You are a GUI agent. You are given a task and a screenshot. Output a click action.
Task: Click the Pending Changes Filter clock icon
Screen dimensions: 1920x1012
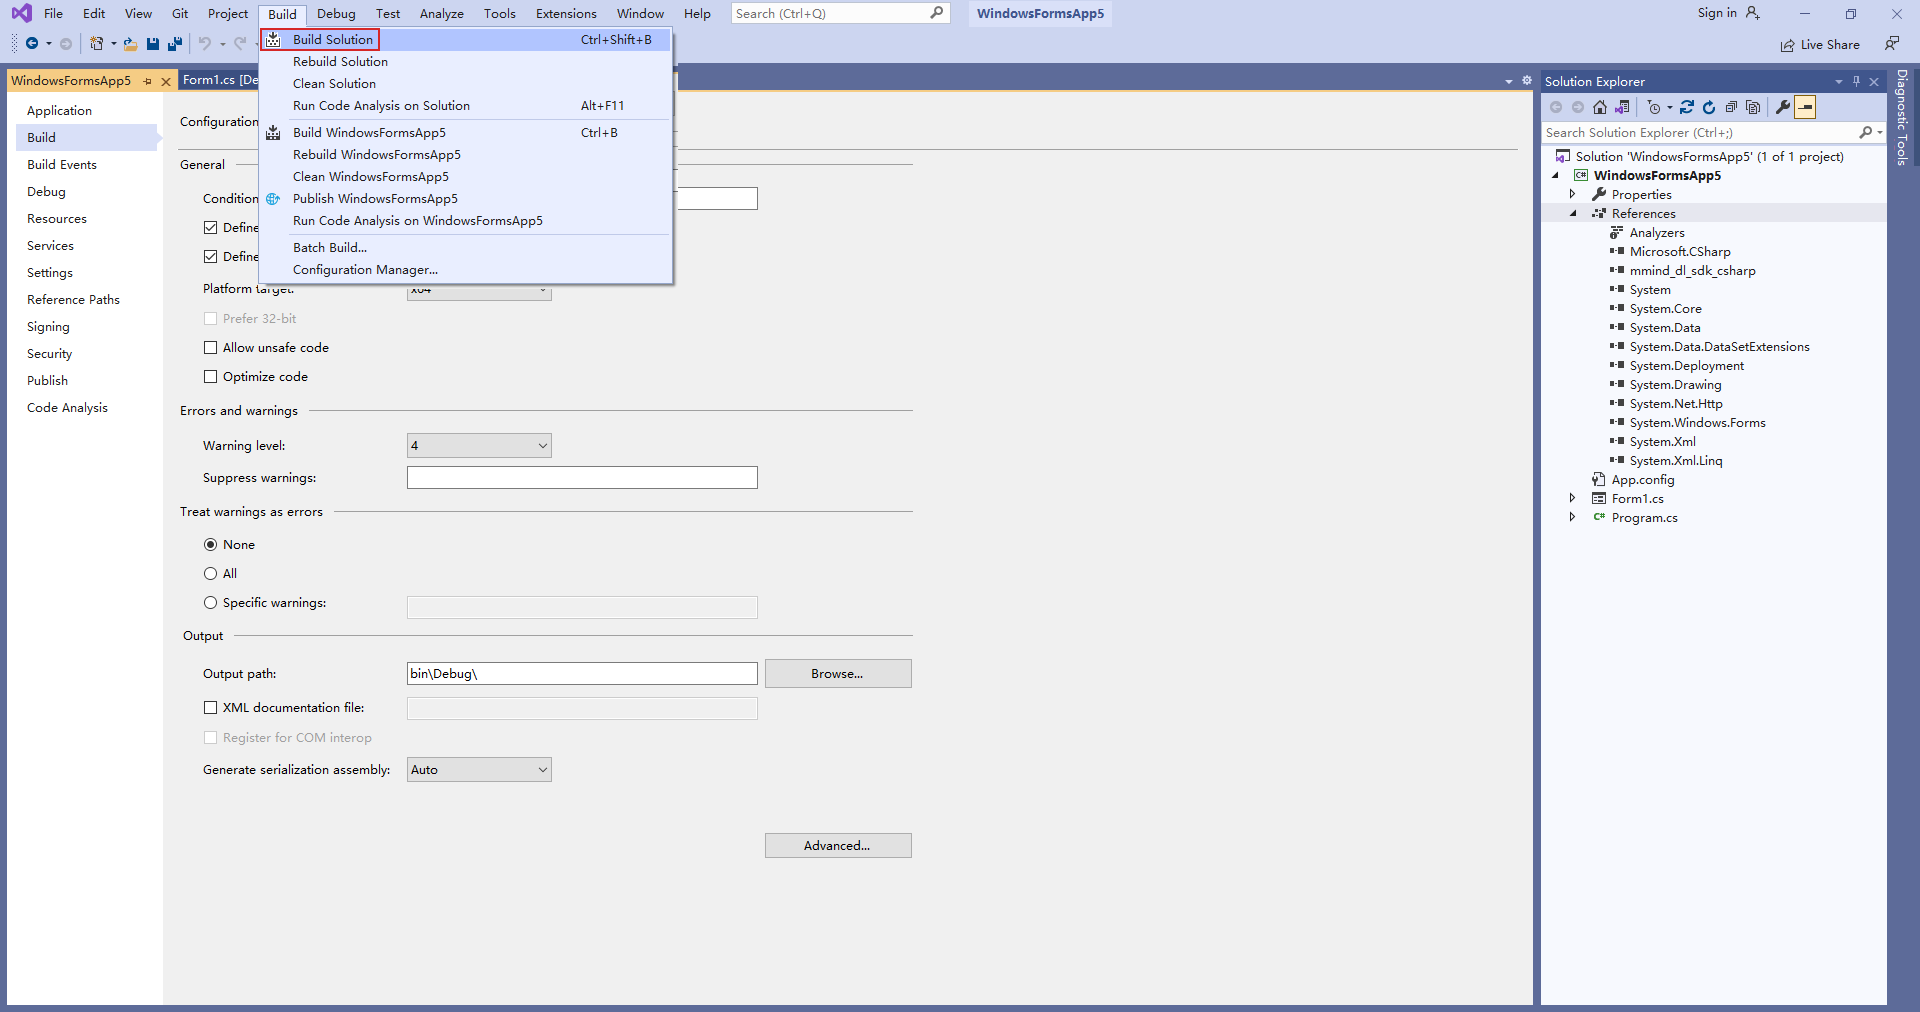tap(1654, 107)
